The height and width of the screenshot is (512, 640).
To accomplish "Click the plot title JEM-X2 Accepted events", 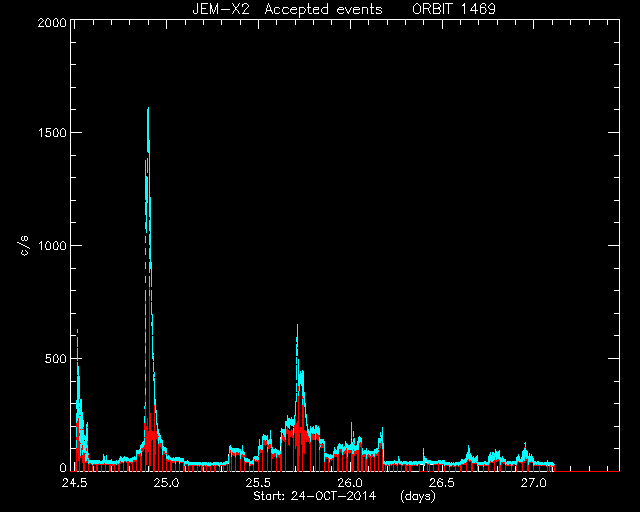I will pyautogui.click(x=287, y=9).
